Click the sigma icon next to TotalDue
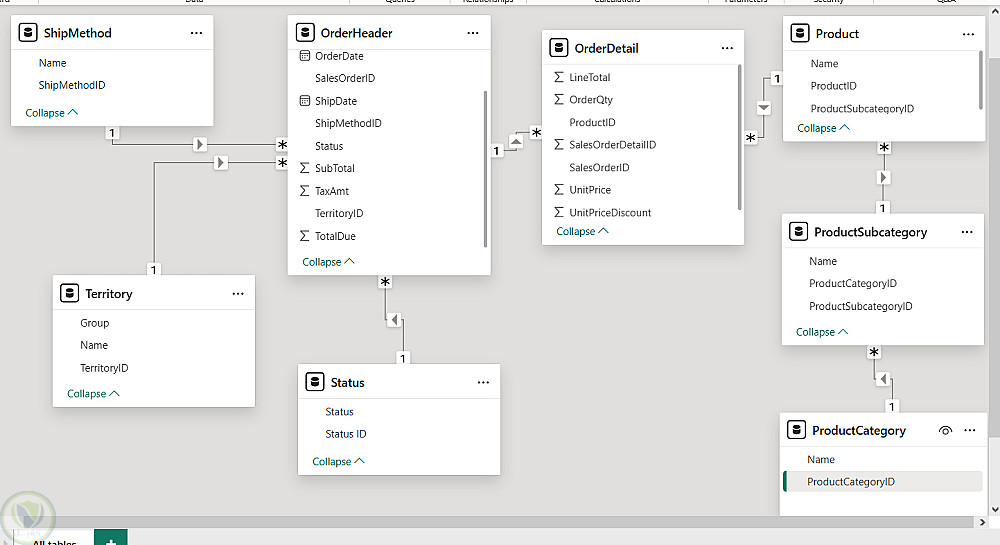This screenshot has width=1000, height=545. [305, 236]
